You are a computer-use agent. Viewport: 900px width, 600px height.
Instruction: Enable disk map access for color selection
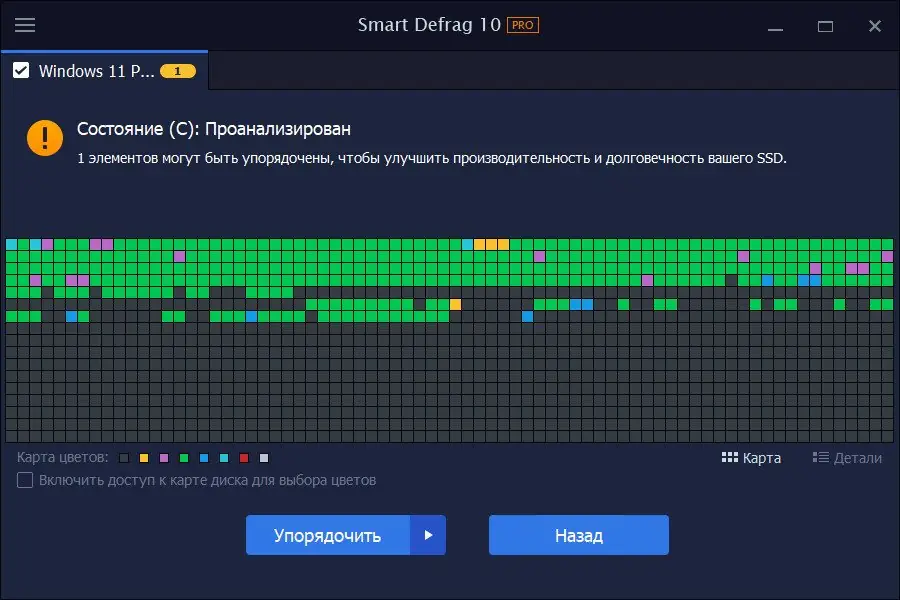[x=24, y=480]
